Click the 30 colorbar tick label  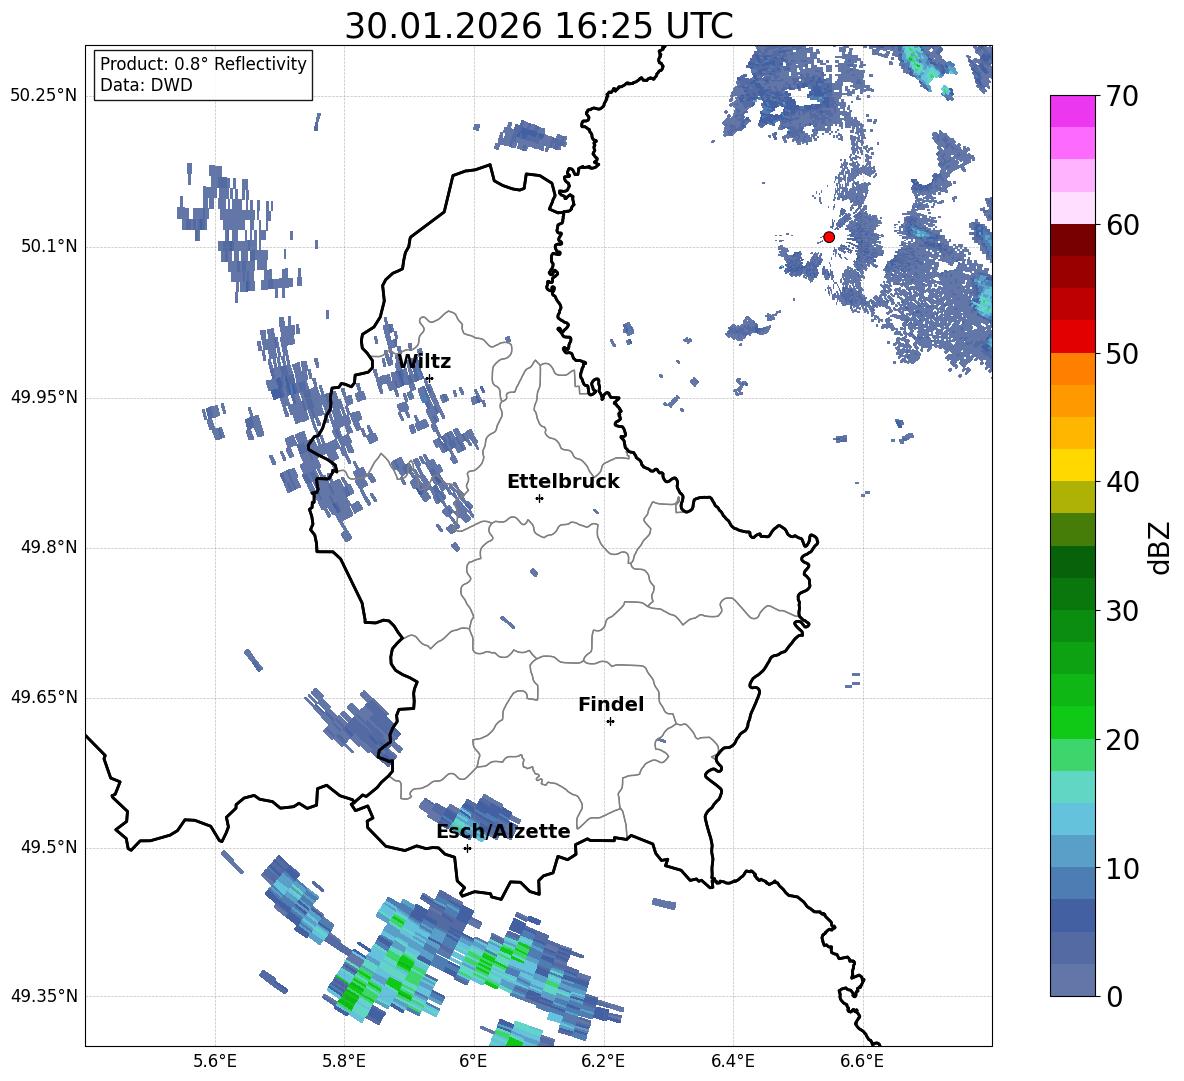tap(1122, 611)
